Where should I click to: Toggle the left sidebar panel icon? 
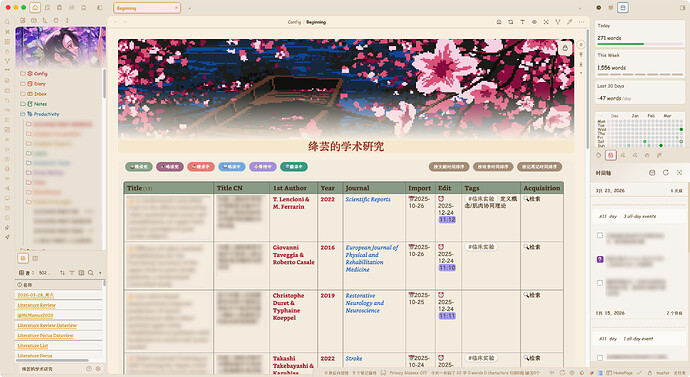99,8
